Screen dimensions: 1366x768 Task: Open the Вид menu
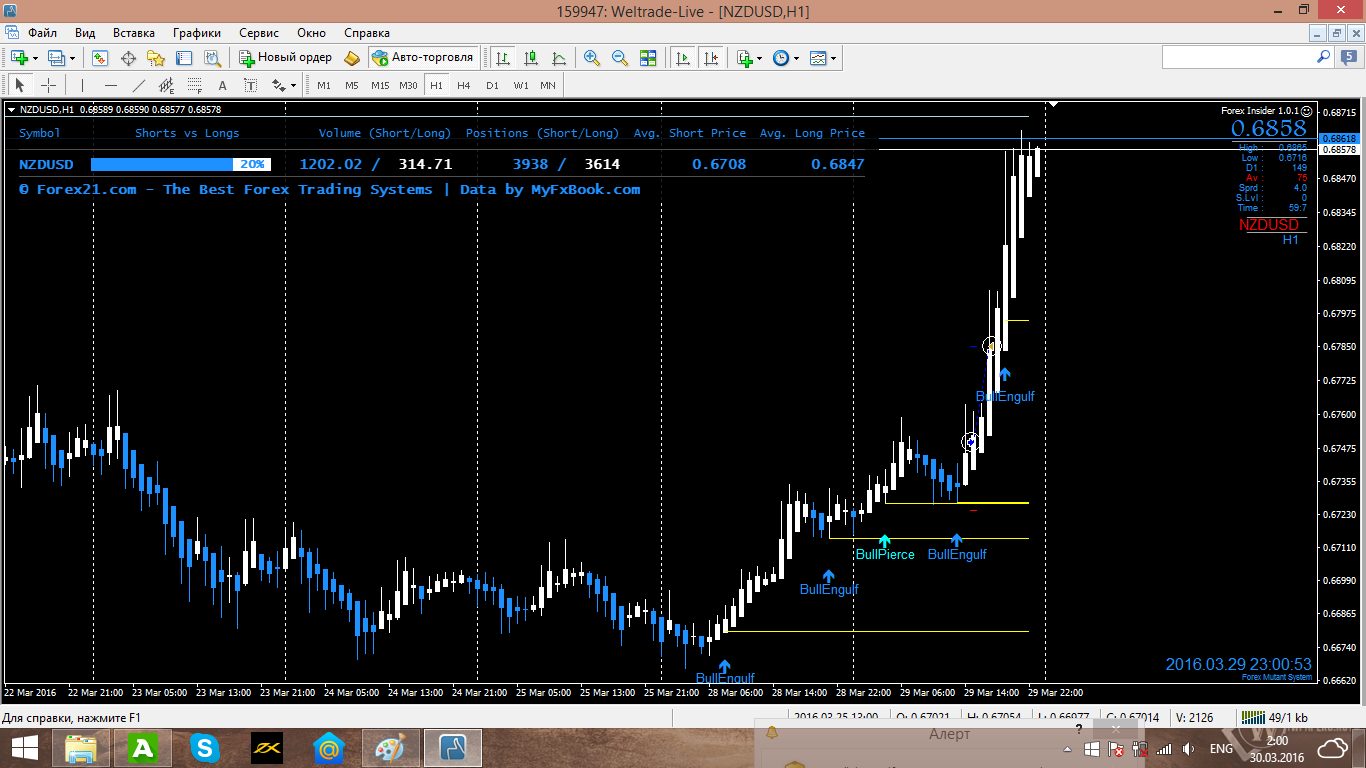pyautogui.click(x=86, y=33)
